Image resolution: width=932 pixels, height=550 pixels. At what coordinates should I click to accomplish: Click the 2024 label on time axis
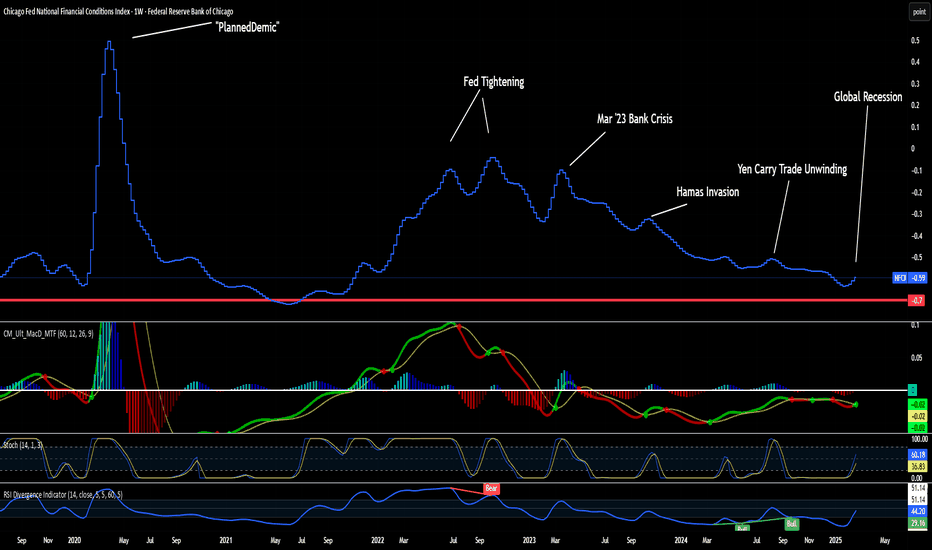(x=681, y=540)
